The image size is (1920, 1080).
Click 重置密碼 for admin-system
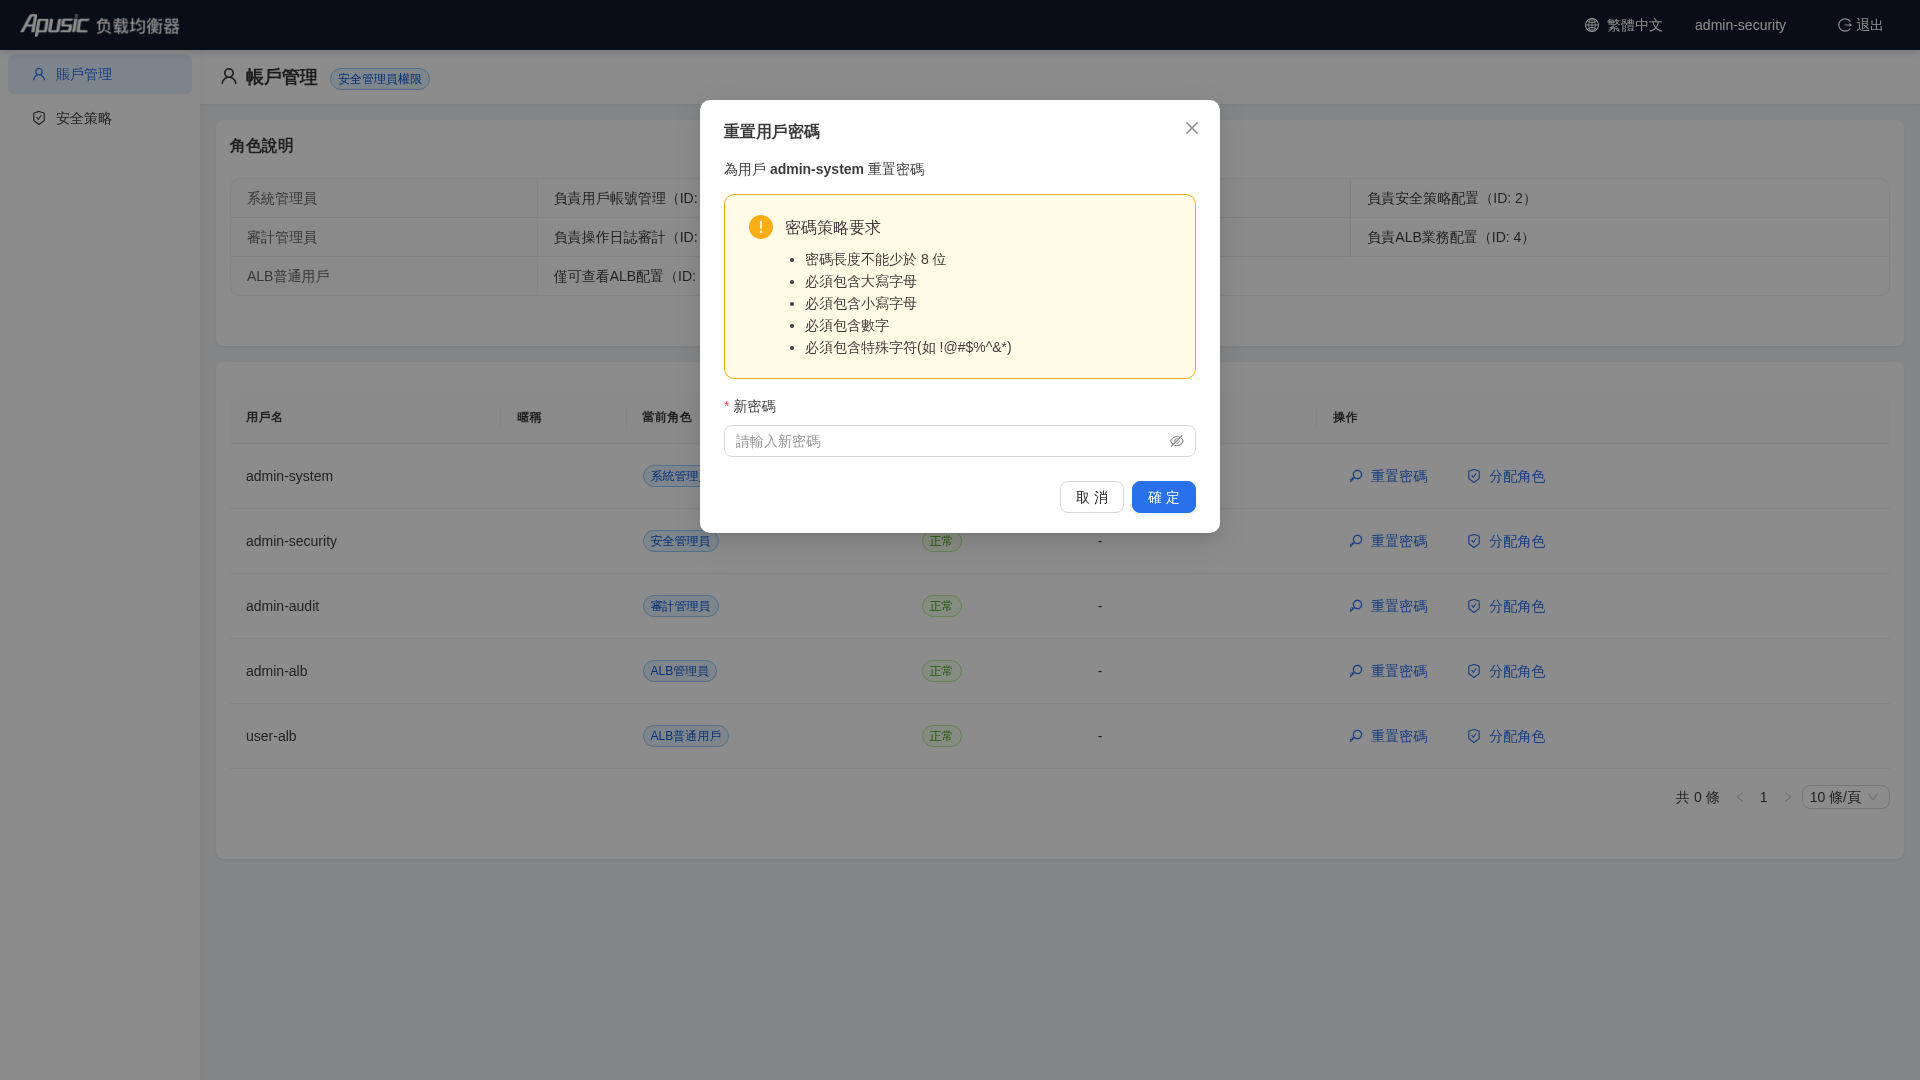(x=1388, y=476)
